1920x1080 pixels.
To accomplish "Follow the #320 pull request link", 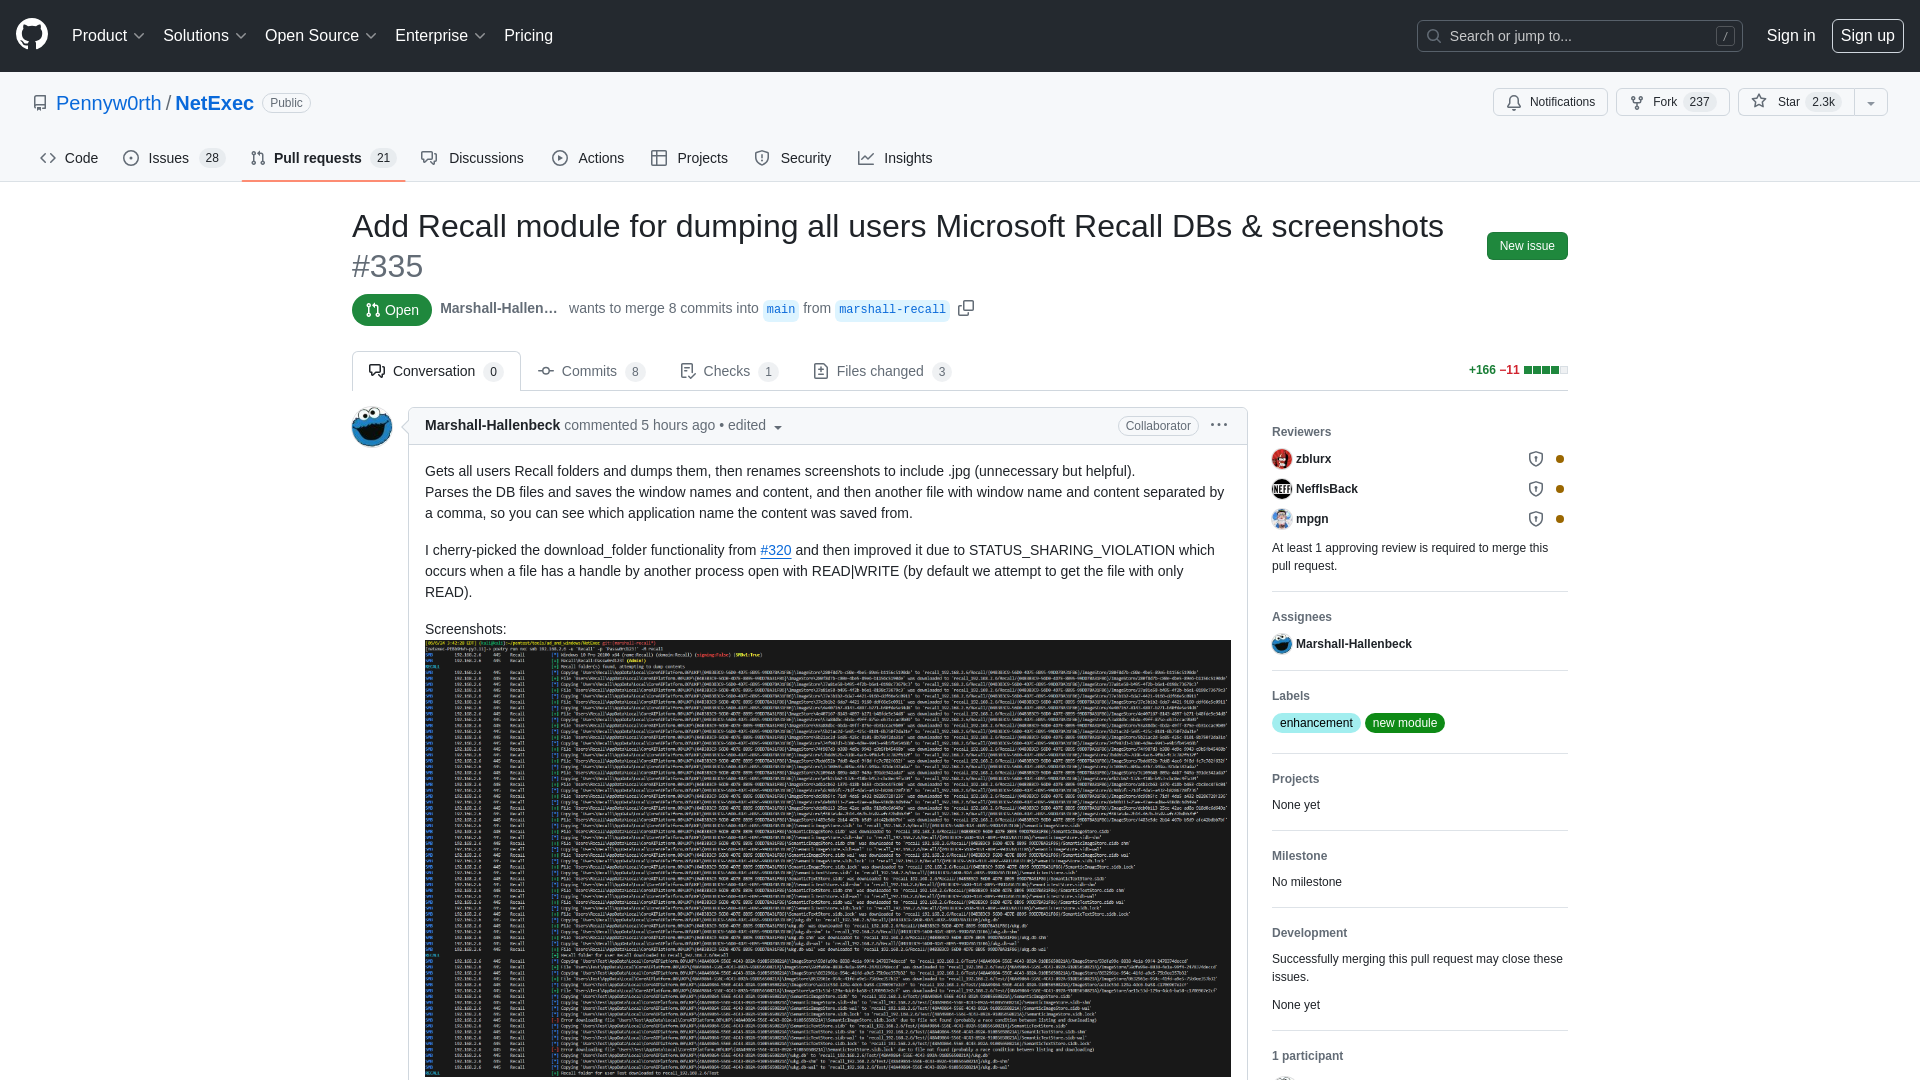I will click(x=776, y=550).
